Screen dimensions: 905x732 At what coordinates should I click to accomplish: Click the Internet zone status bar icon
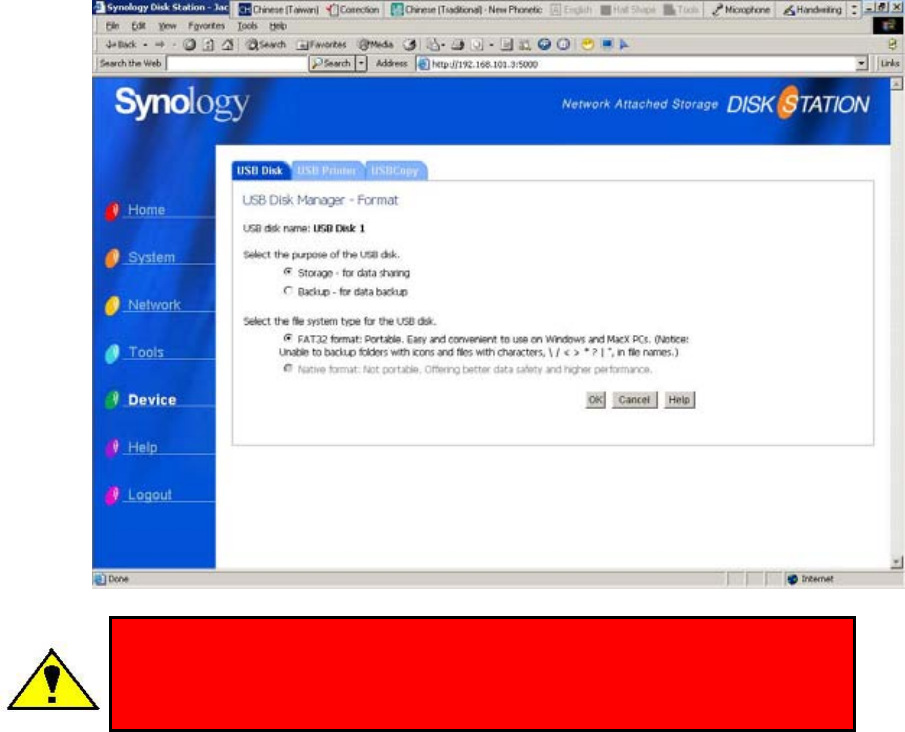pyautogui.click(x=792, y=579)
